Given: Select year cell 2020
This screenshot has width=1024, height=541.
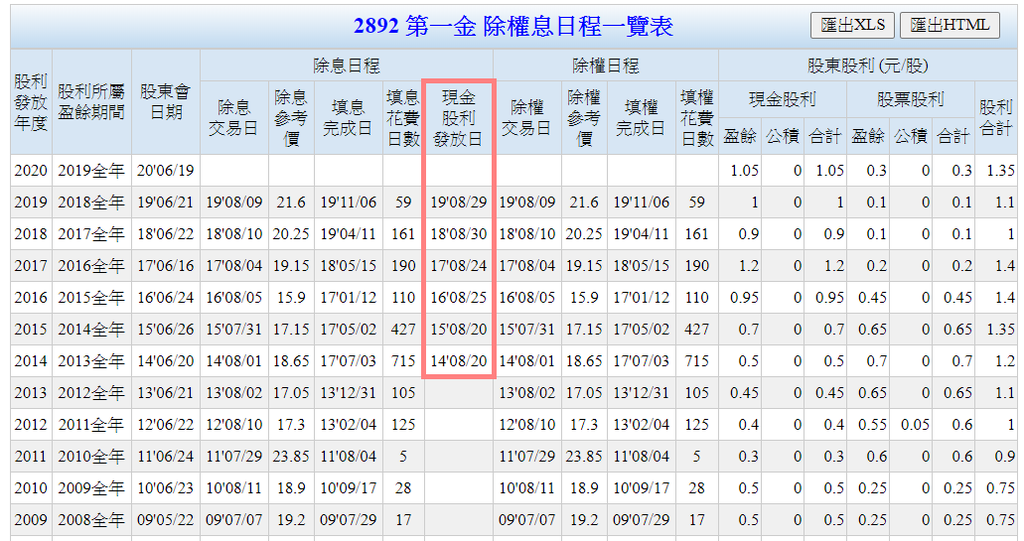Looking at the screenshot, I should [31, 171].
